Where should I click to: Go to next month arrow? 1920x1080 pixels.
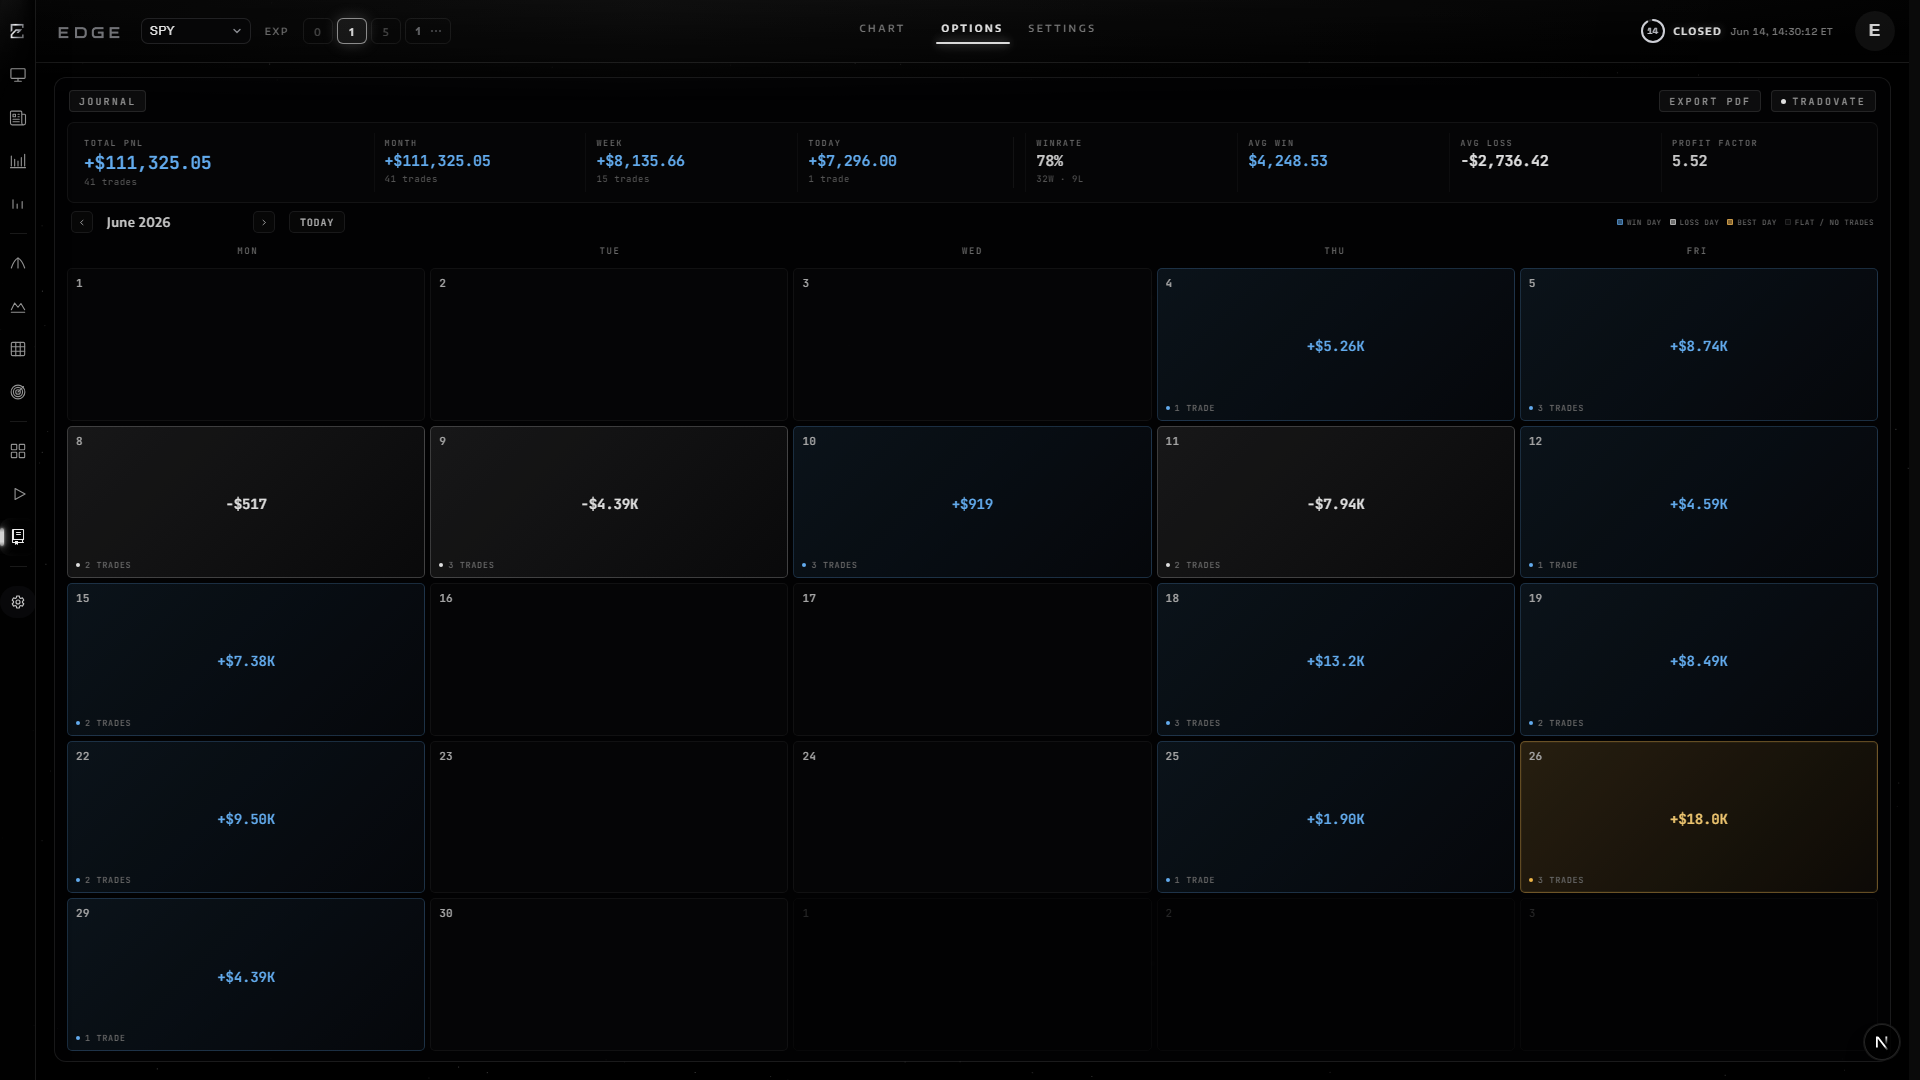pos(264,223)
